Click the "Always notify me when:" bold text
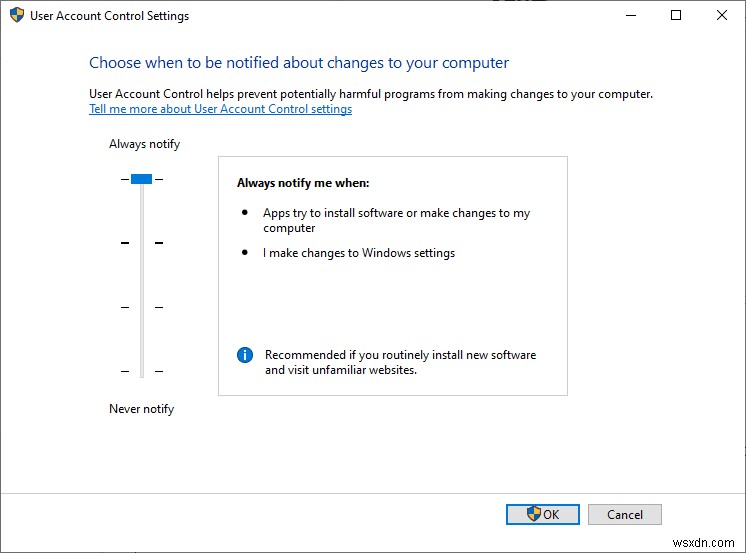The image size is (746, 553). pos(303,183)
